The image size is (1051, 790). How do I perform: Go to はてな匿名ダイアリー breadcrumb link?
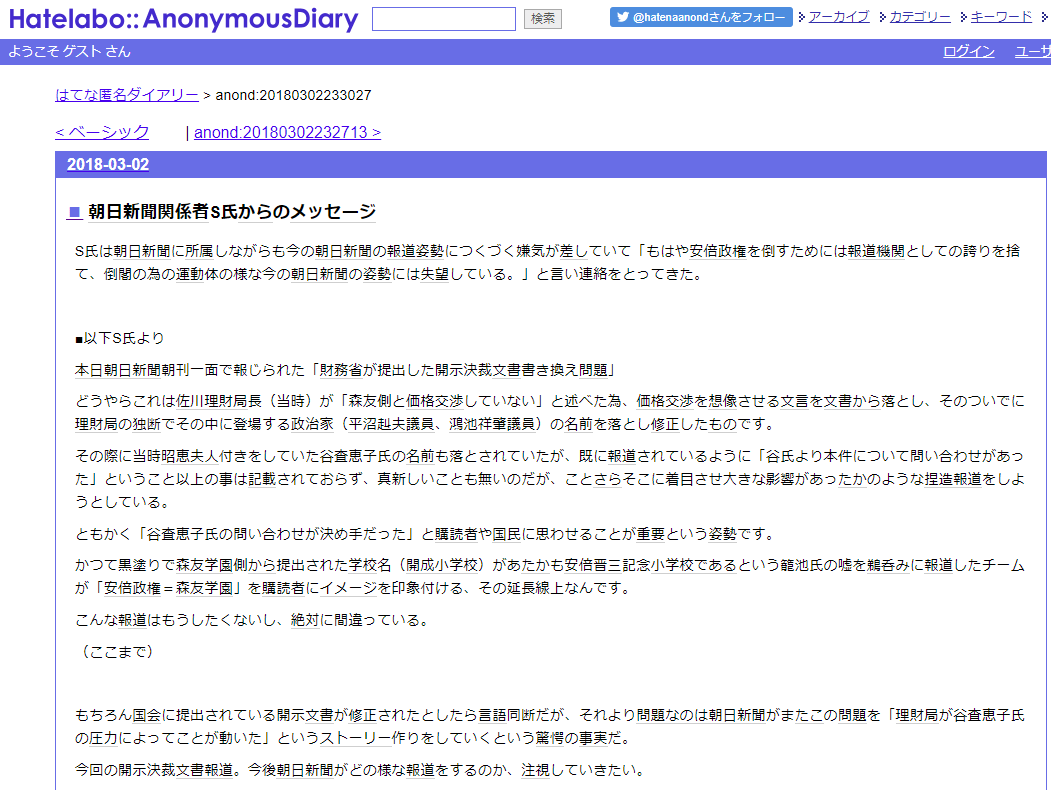(127, 95)
